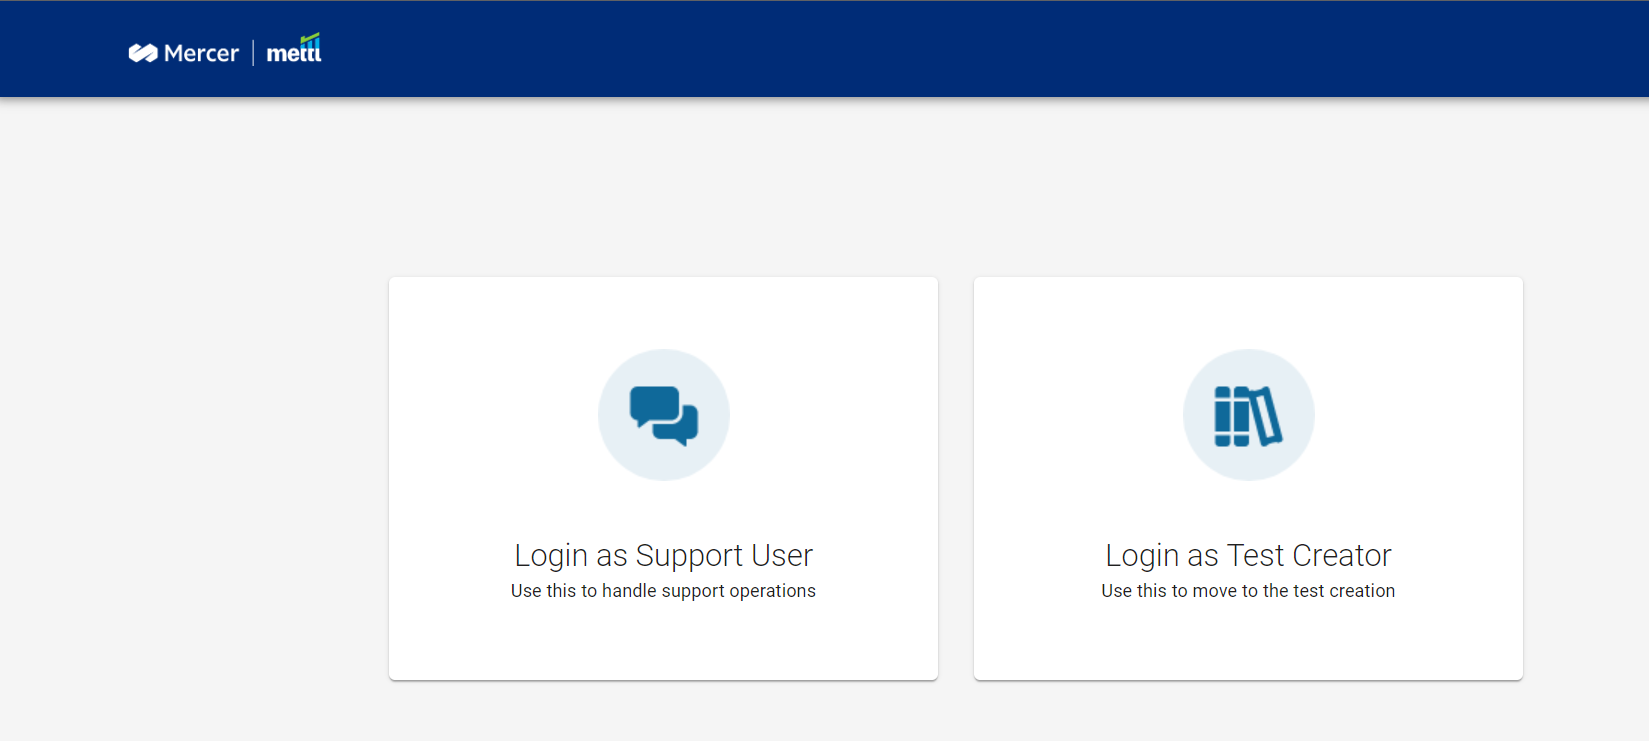Click the books test creator icon
This screenshot has height=741, width=1649.
[x=1248, y=415]
